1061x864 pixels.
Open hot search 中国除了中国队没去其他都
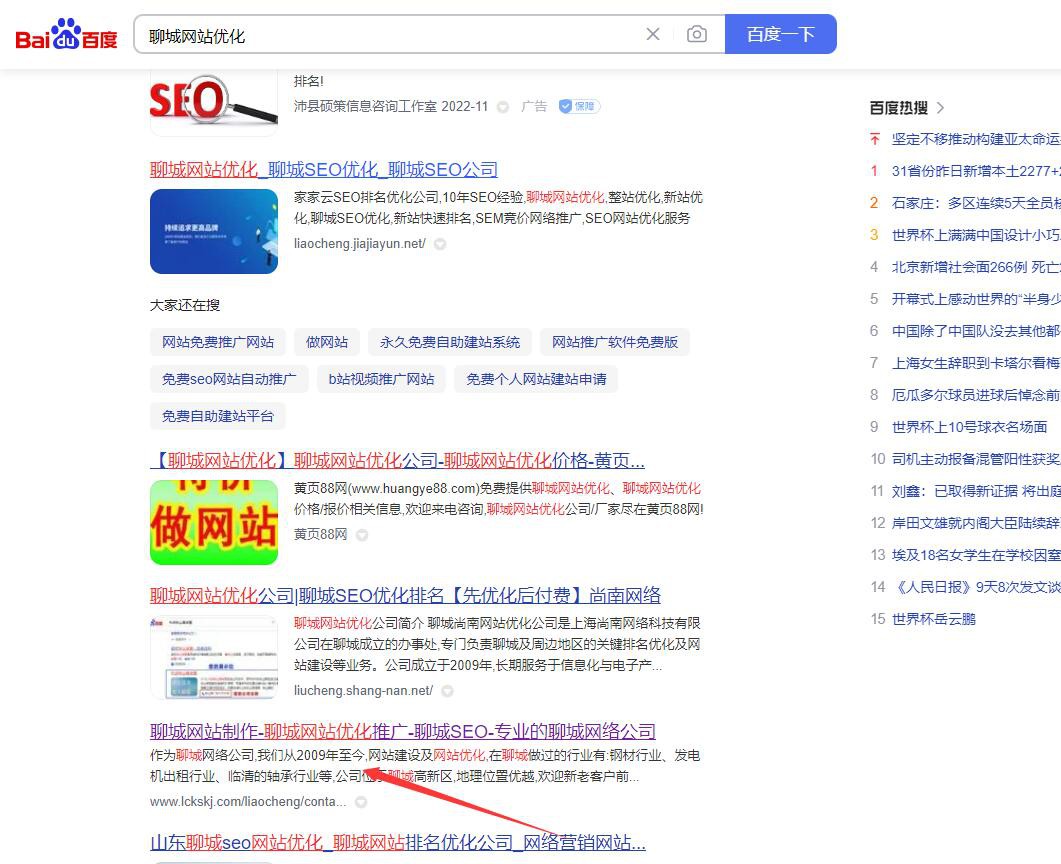pos(976,331)
